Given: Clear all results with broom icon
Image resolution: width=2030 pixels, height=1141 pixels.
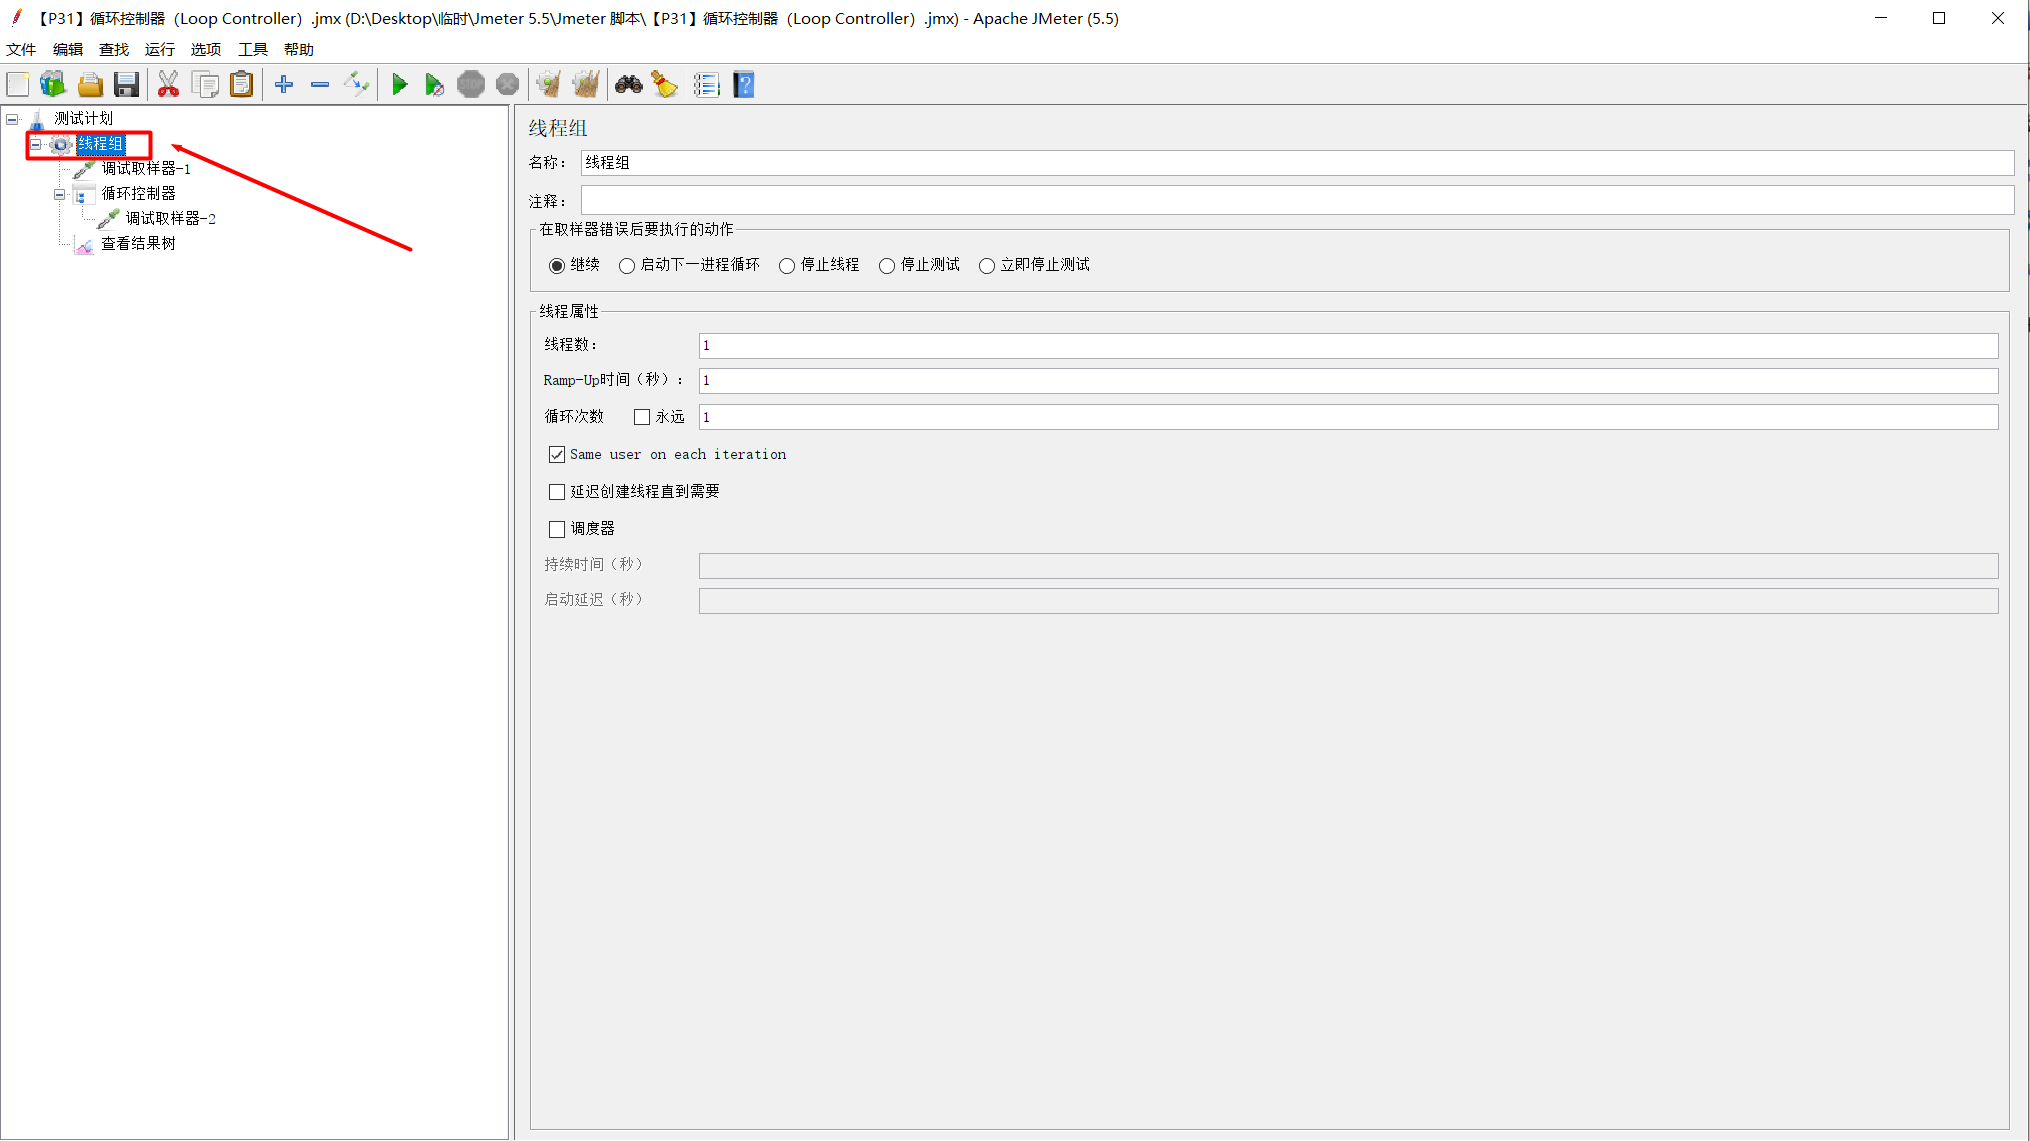Looking at the screenshot, I should pos(665,84).
